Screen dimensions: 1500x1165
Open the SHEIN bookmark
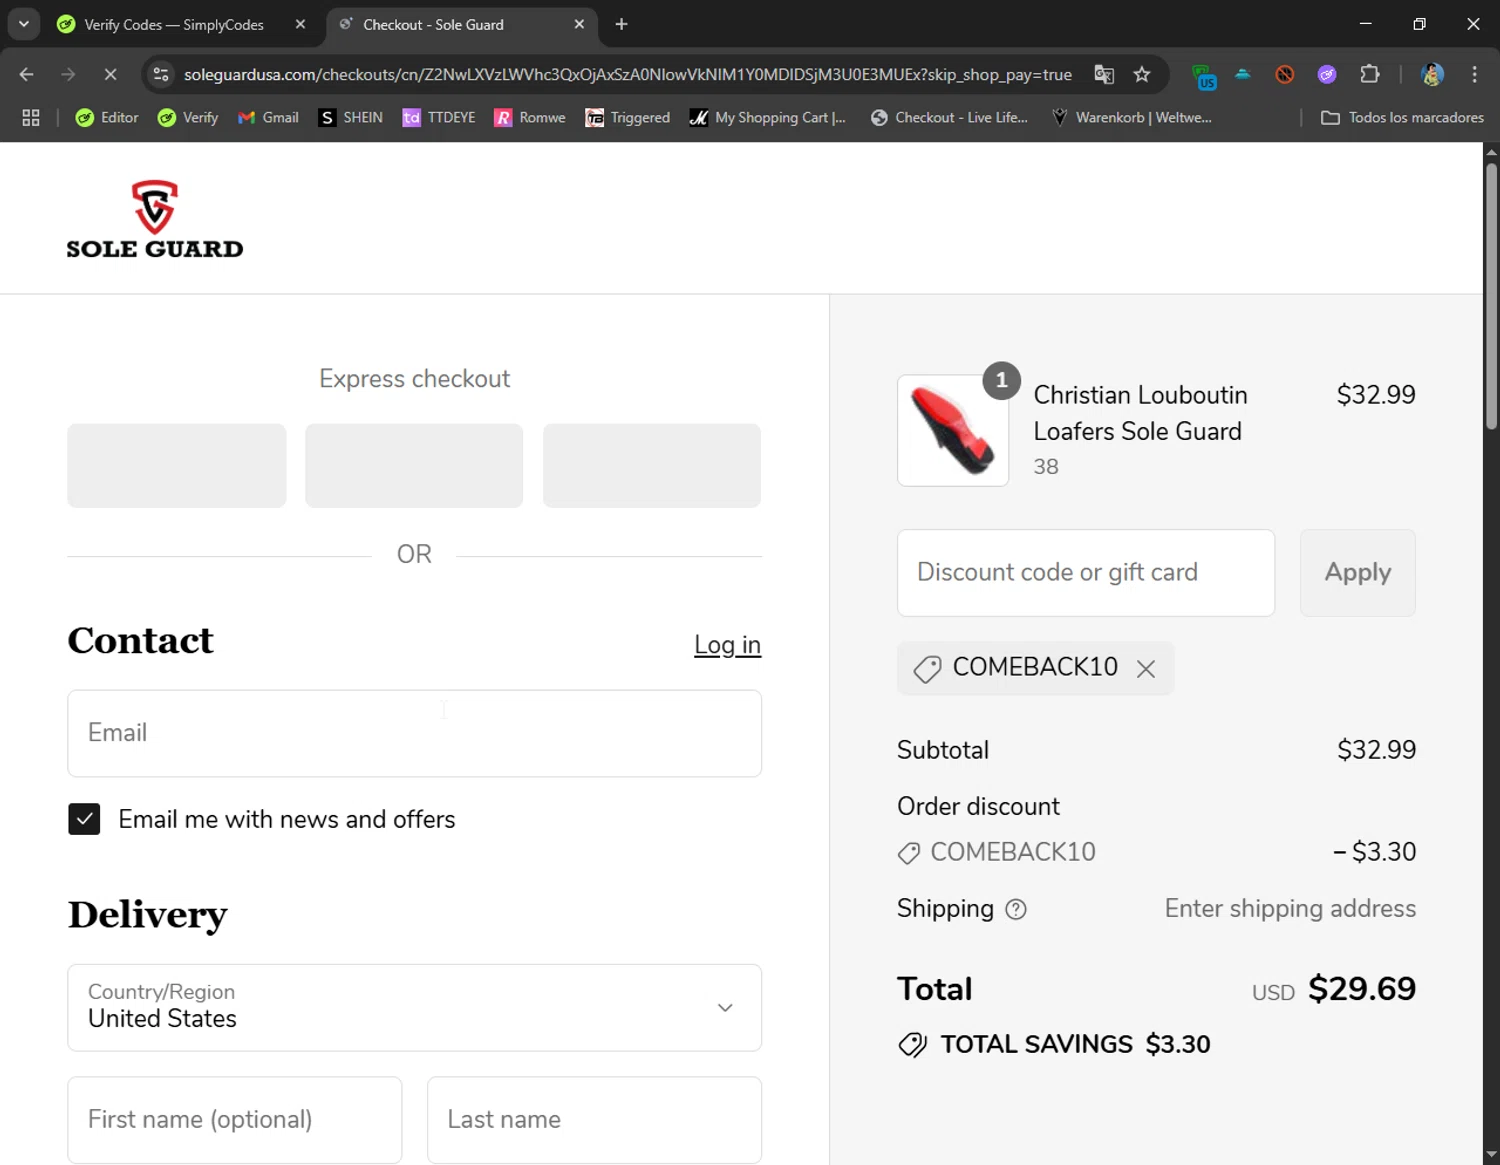350,117
